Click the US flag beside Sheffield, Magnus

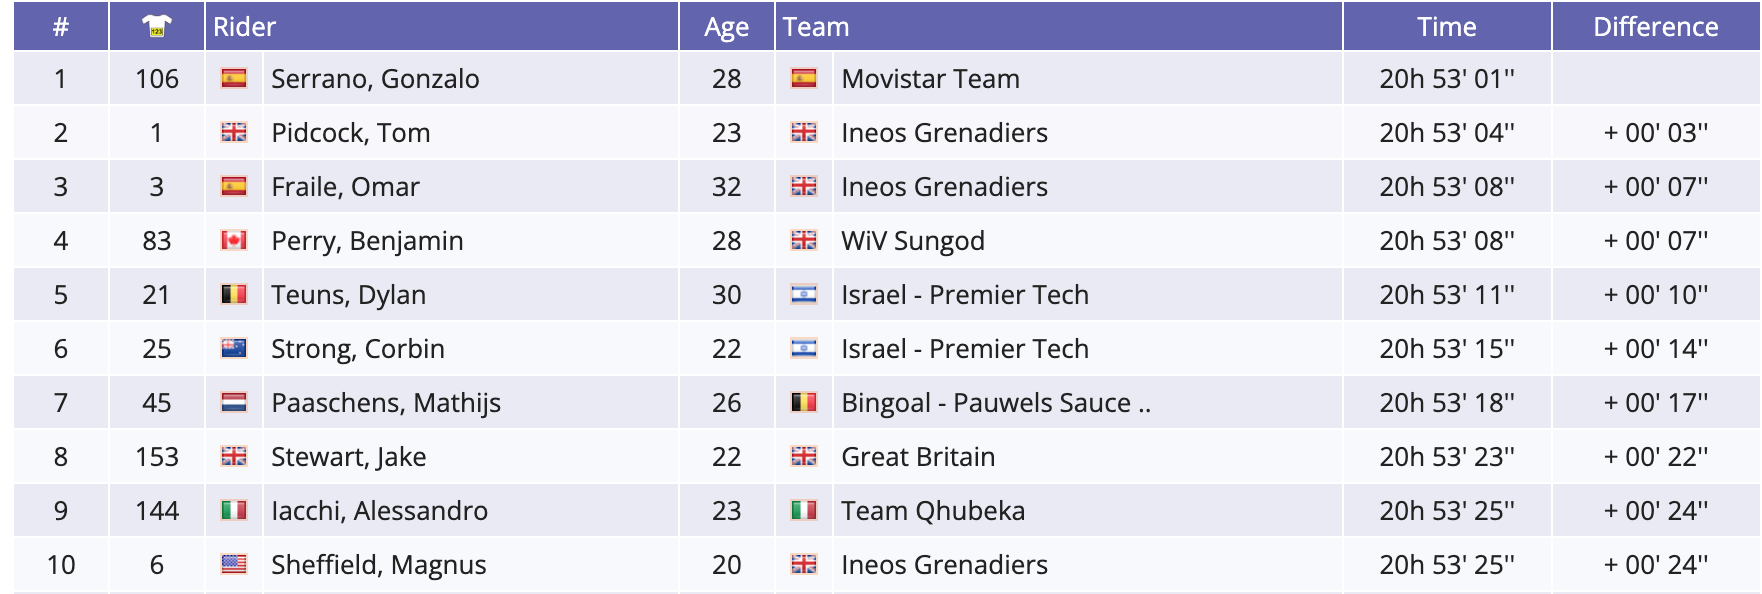[234, 564]
